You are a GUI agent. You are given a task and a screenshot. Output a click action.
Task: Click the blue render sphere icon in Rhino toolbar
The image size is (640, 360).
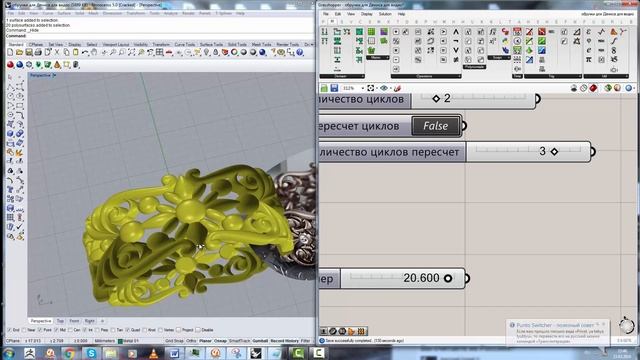click(262, 52)
